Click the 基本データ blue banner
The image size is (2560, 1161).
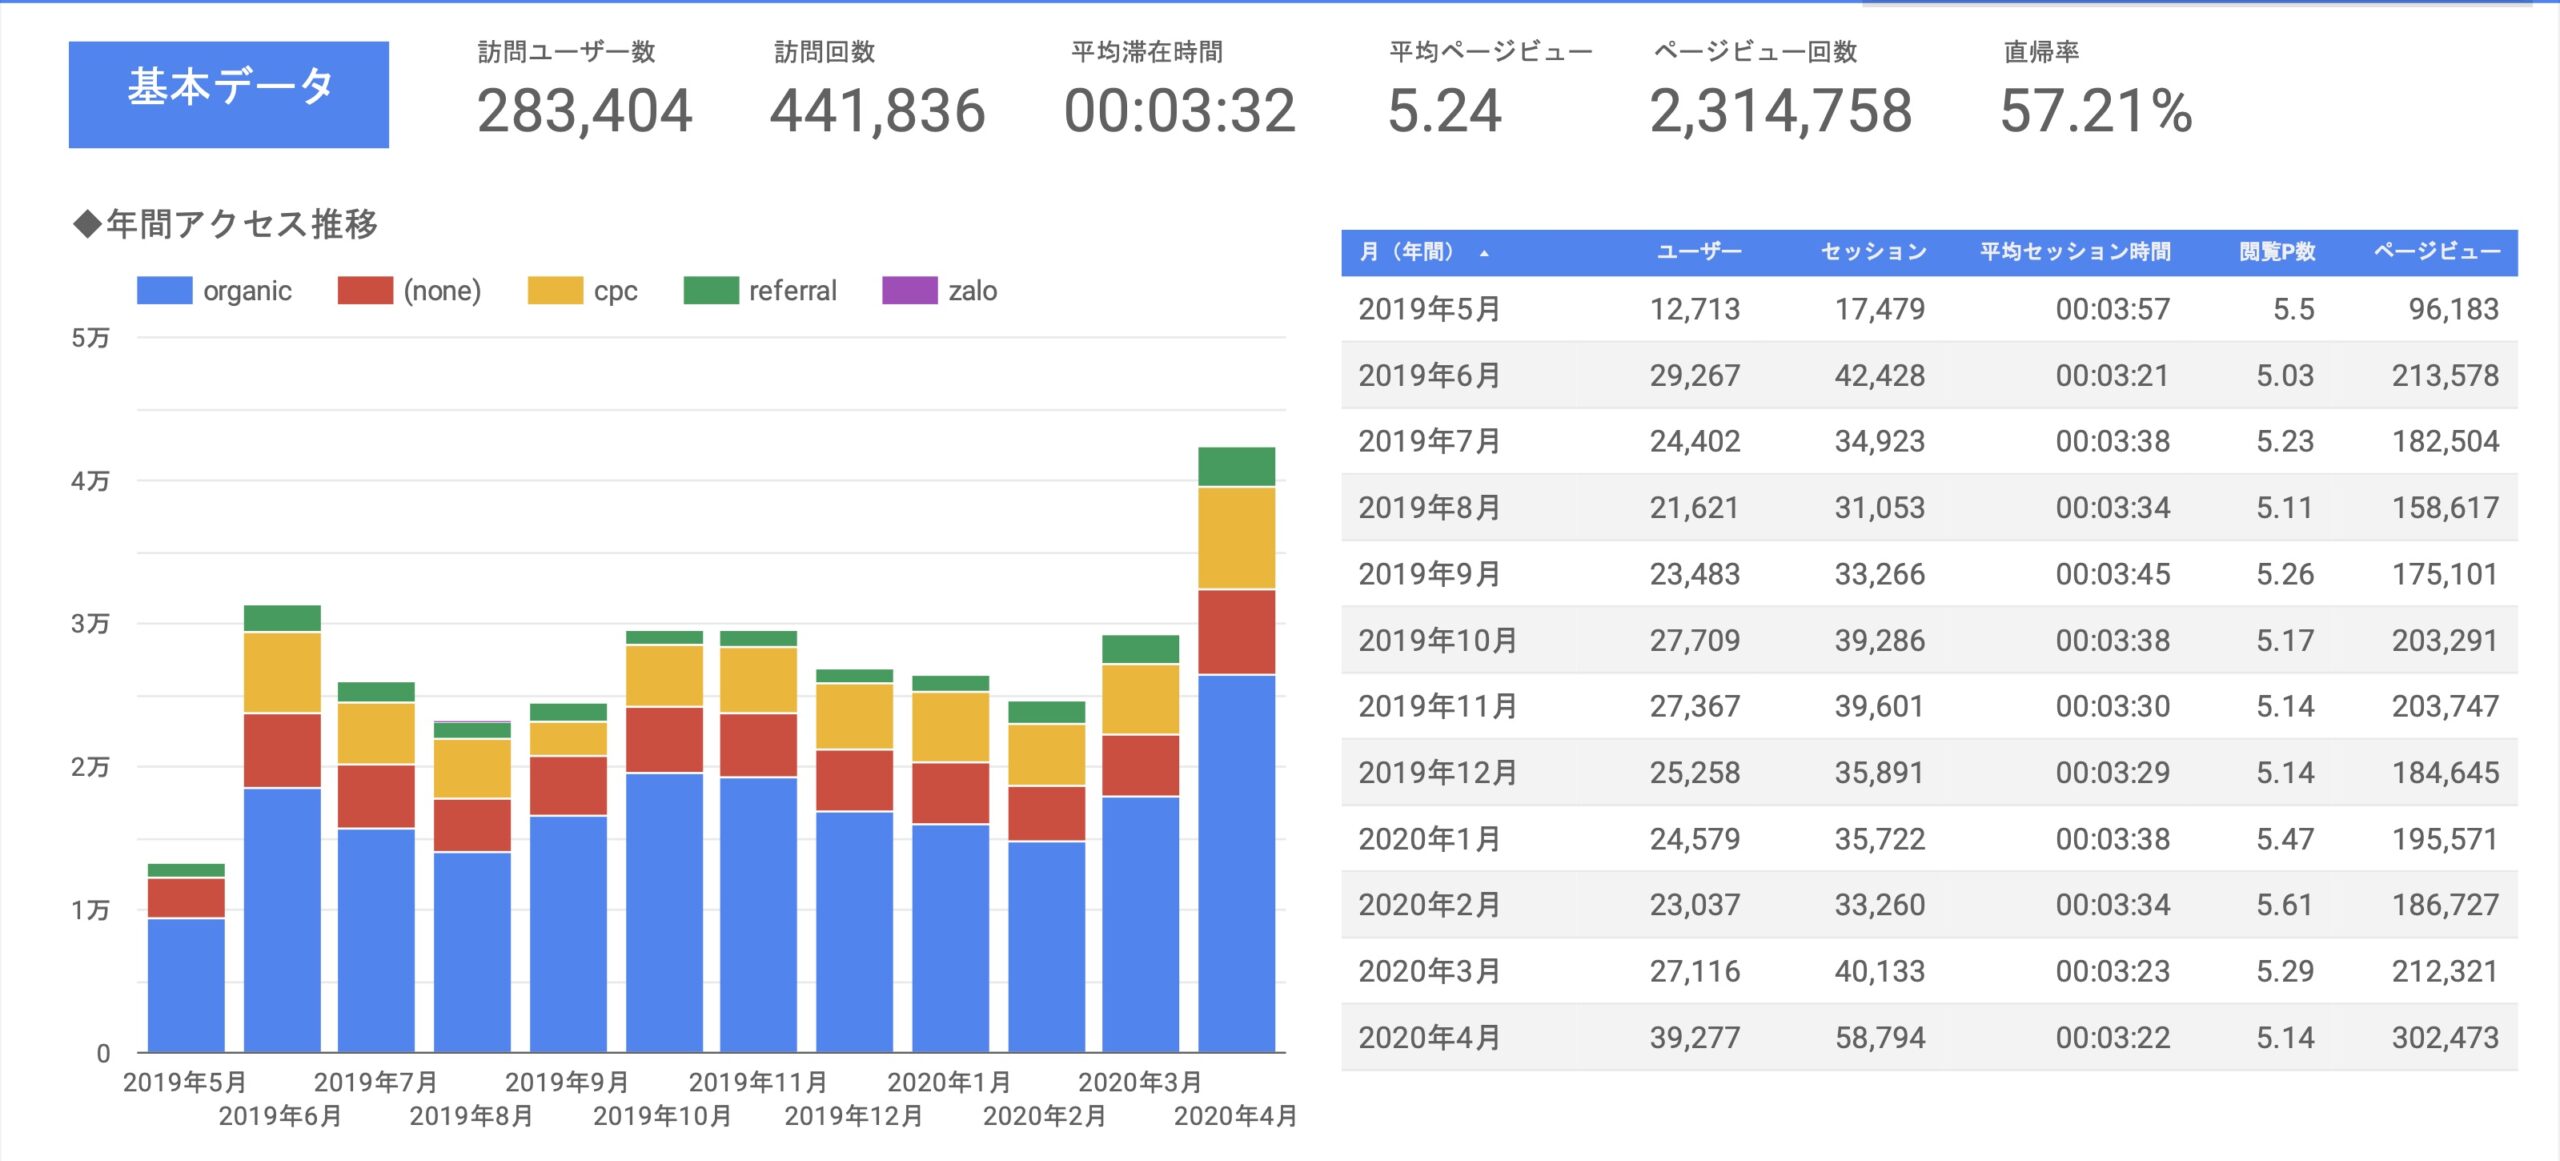coord(229,95)
